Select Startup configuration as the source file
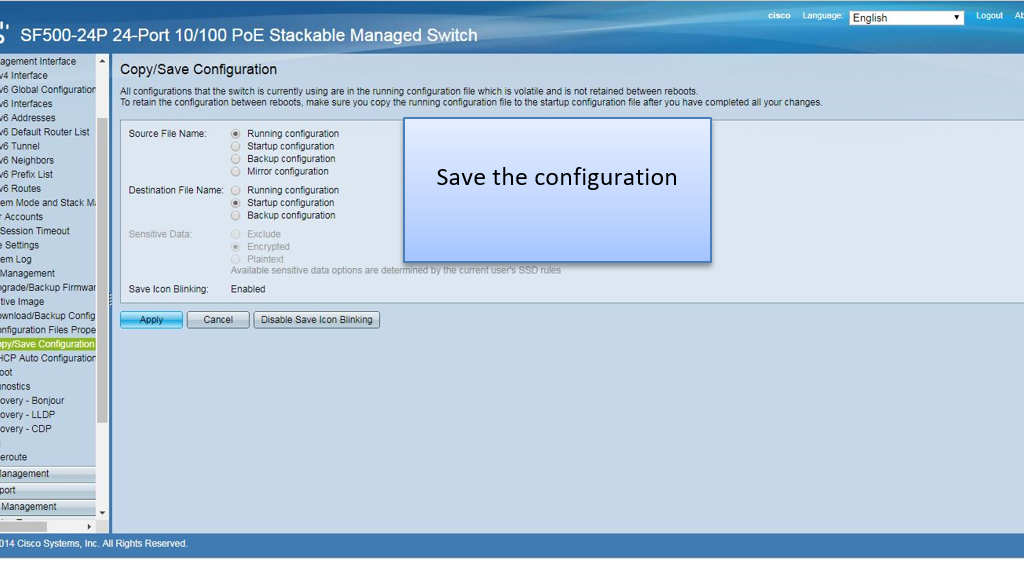Viewport: 1024px width, 562px height. (236, 147)
